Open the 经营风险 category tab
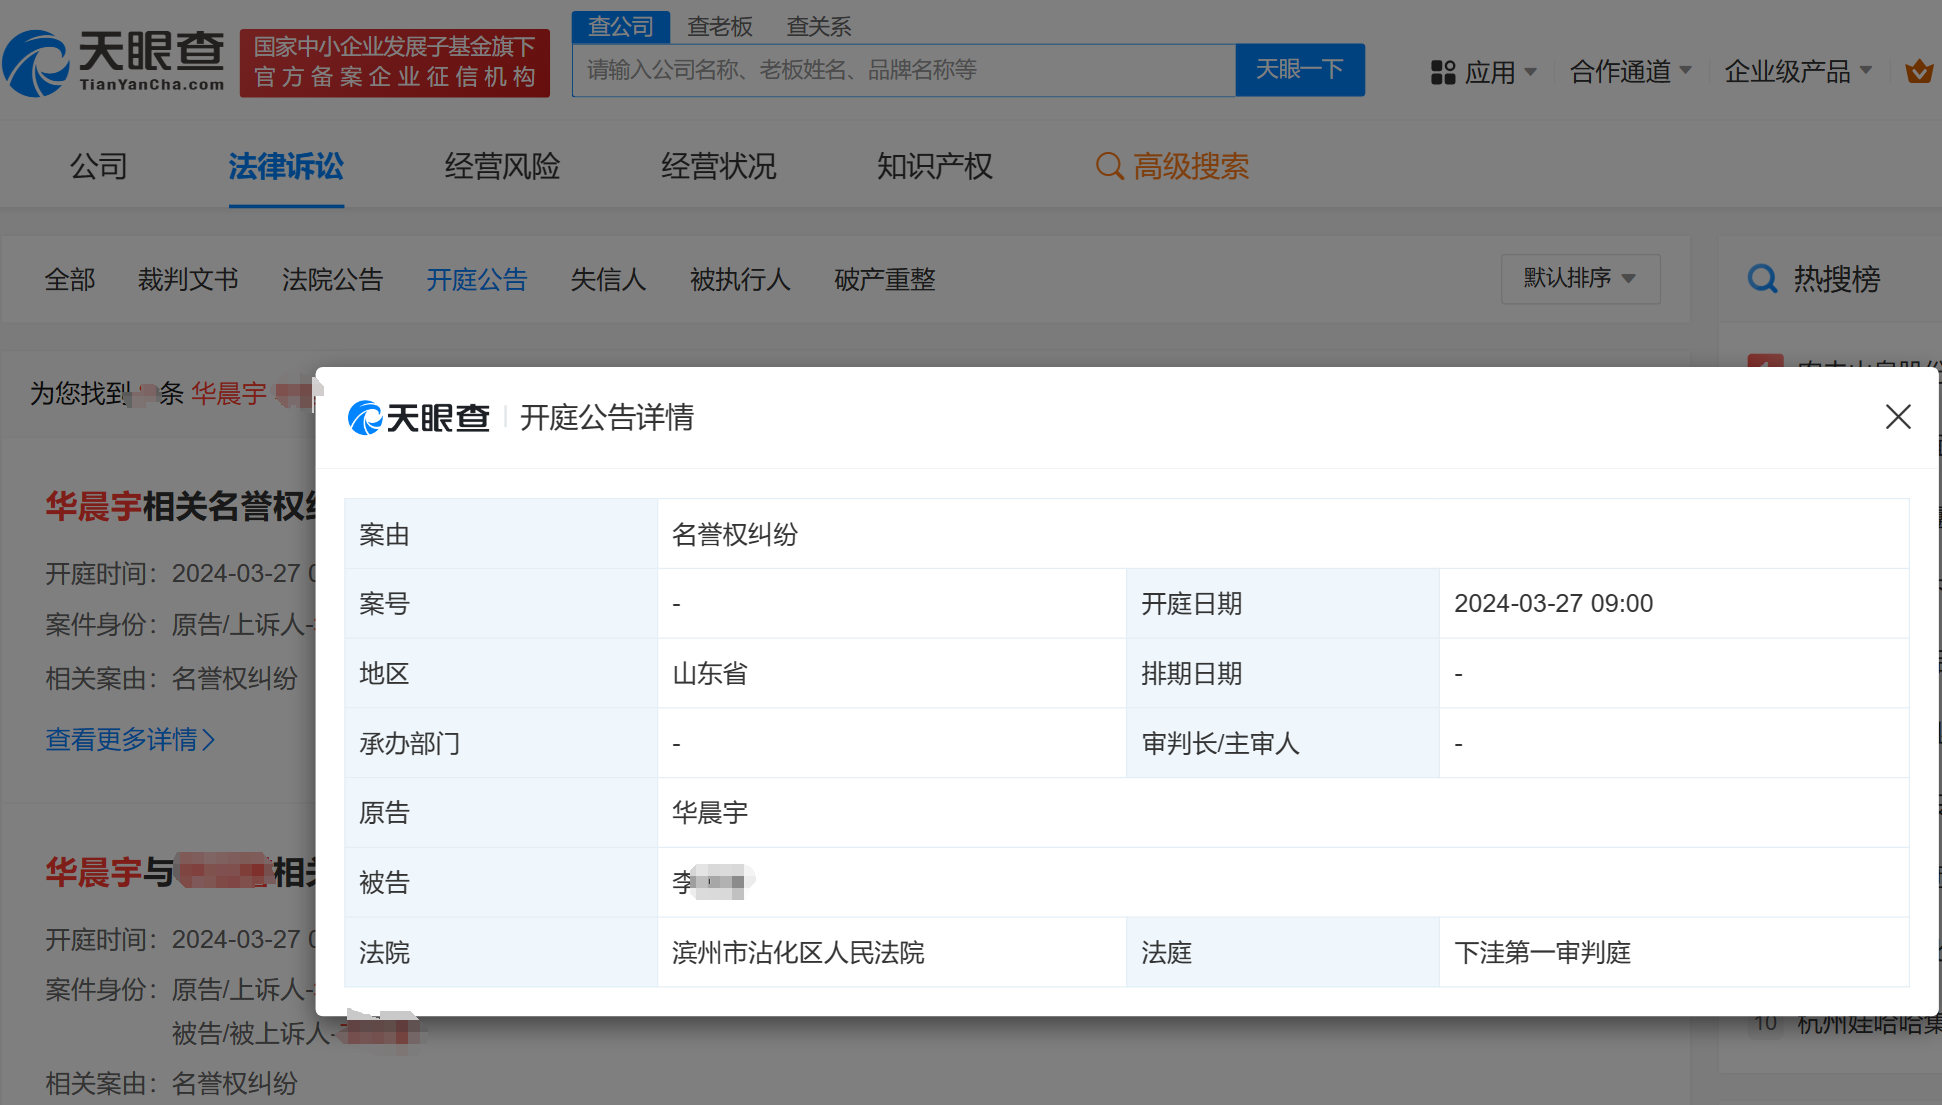Screen dimensions: 1942x1105 (502, 166)
